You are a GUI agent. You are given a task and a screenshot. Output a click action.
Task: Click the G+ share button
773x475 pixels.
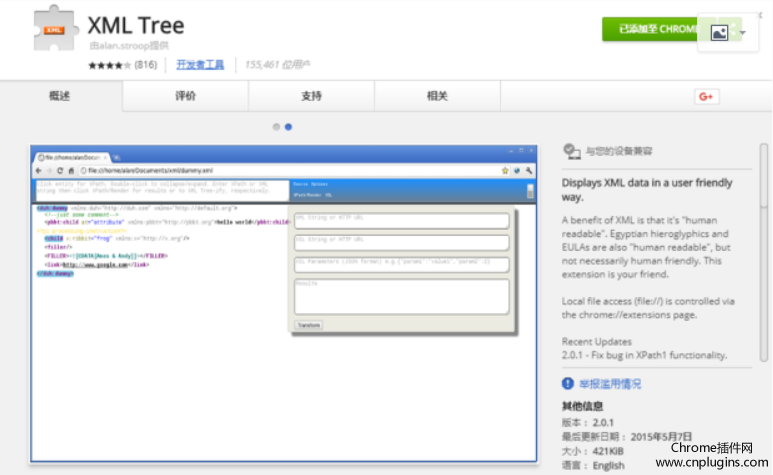pos(706,97)
